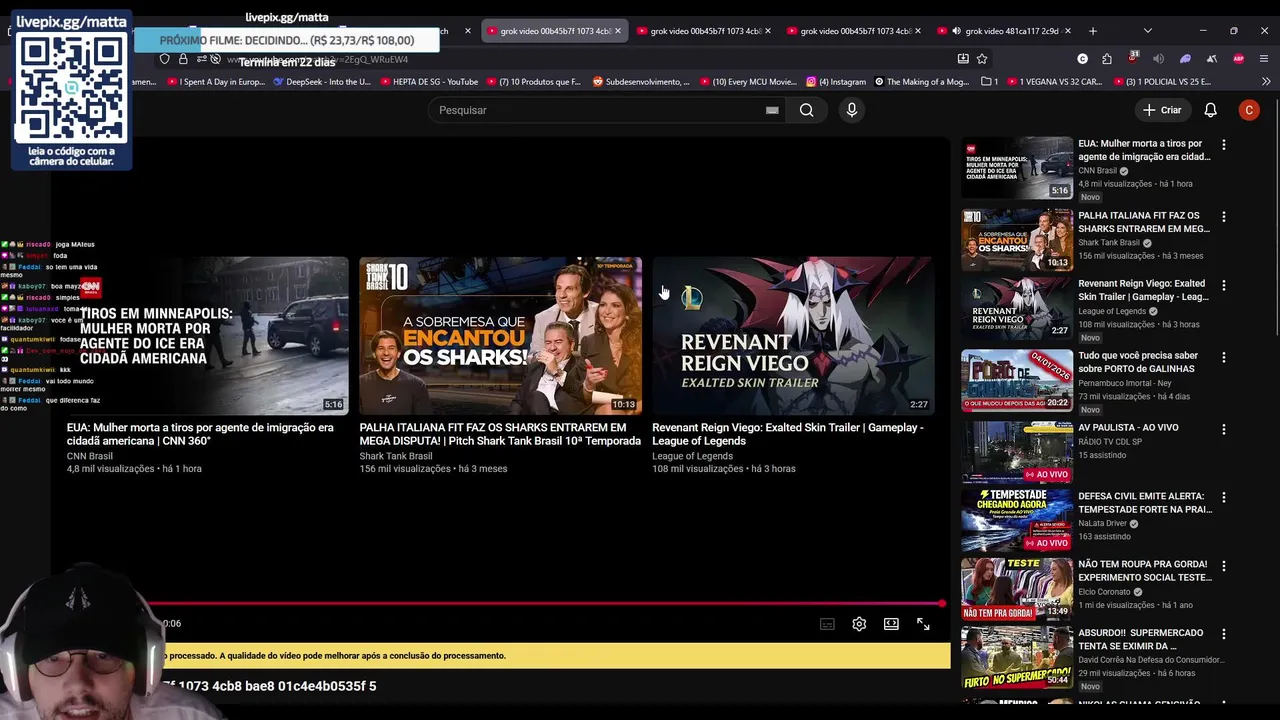Switch to the grok video 481ca117 tab

coord(1005,31)
